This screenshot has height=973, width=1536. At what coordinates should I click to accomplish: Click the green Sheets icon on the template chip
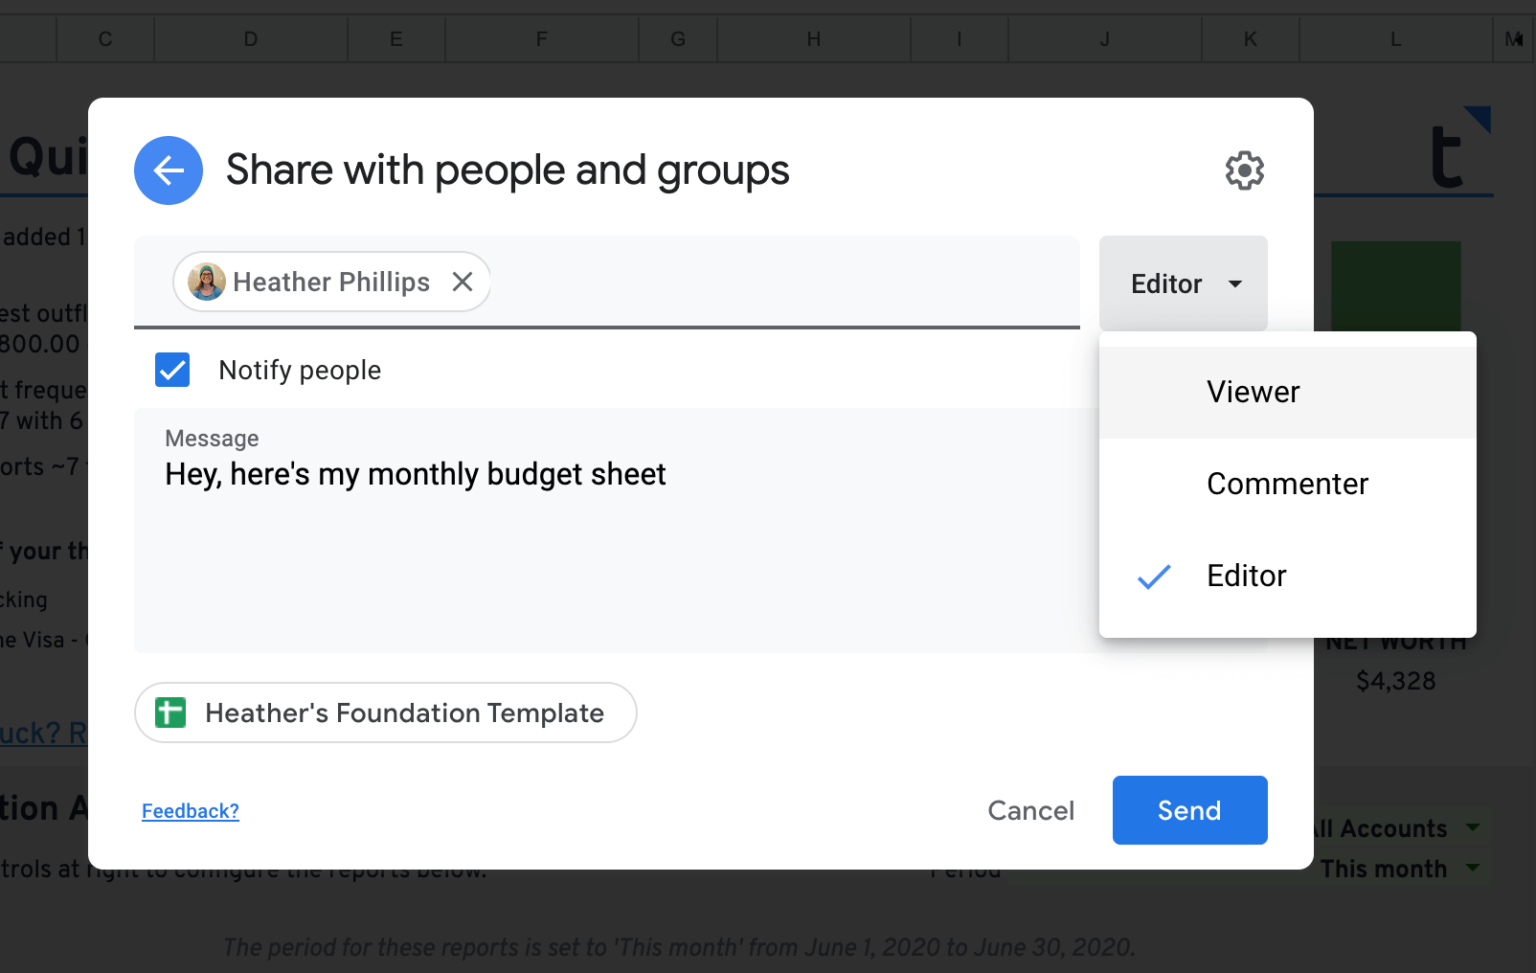[170, 712]
